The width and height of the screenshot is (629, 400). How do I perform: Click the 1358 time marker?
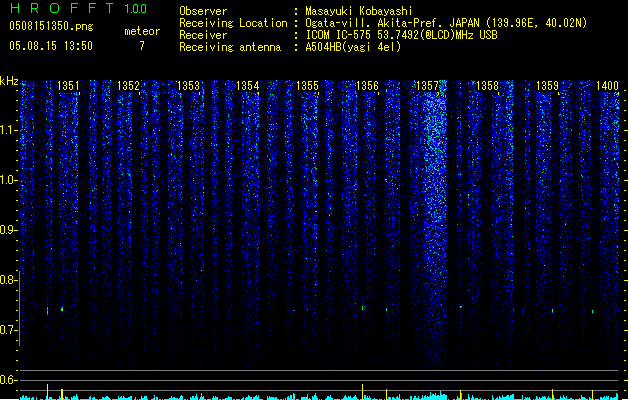pos(487,86)
